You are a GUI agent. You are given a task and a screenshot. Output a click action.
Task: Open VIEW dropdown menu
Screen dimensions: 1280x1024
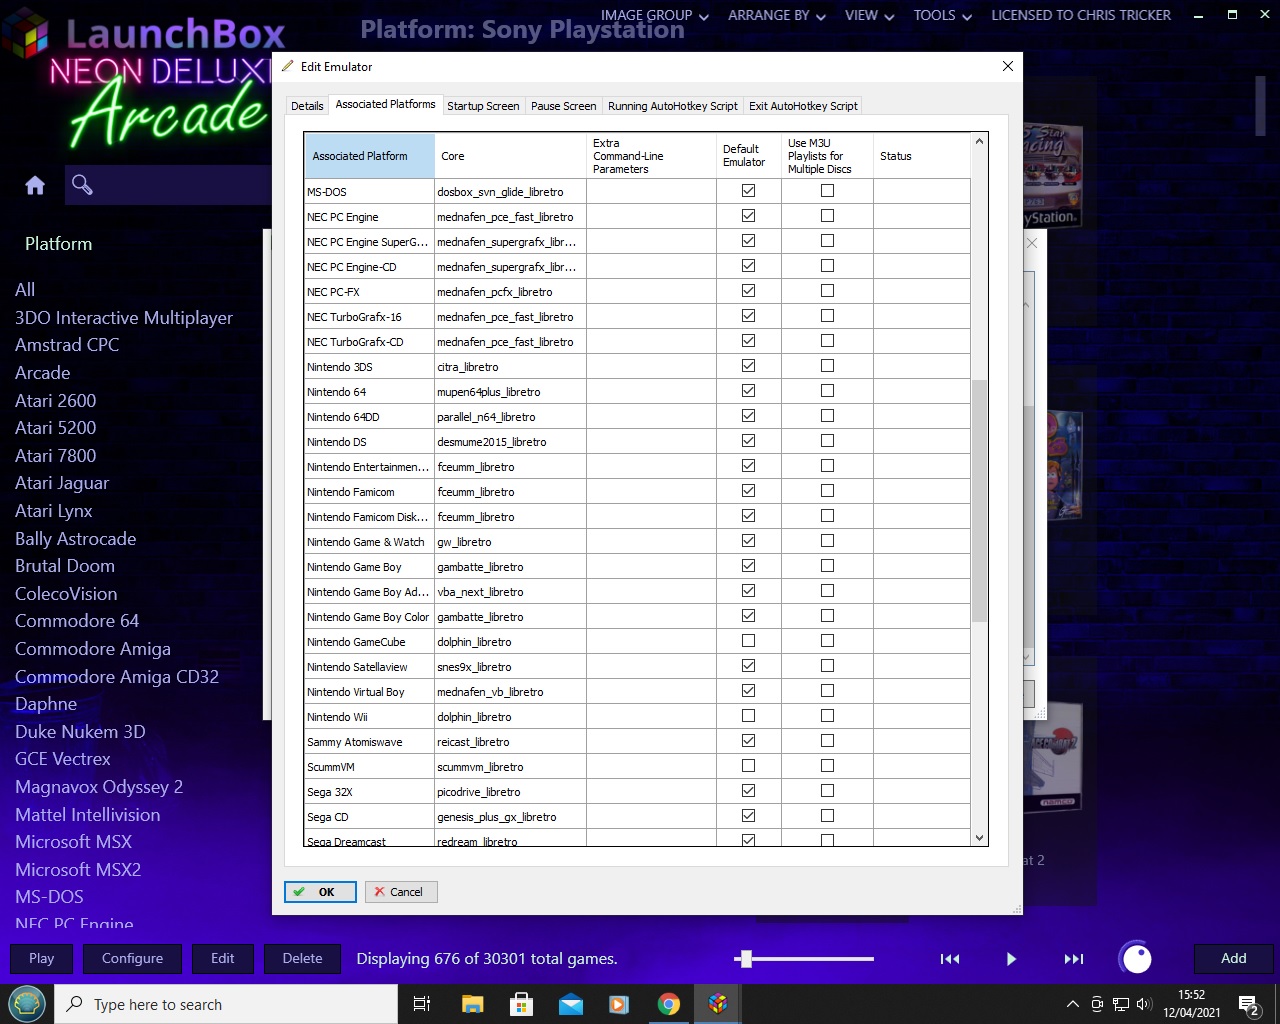coord(869,15)
